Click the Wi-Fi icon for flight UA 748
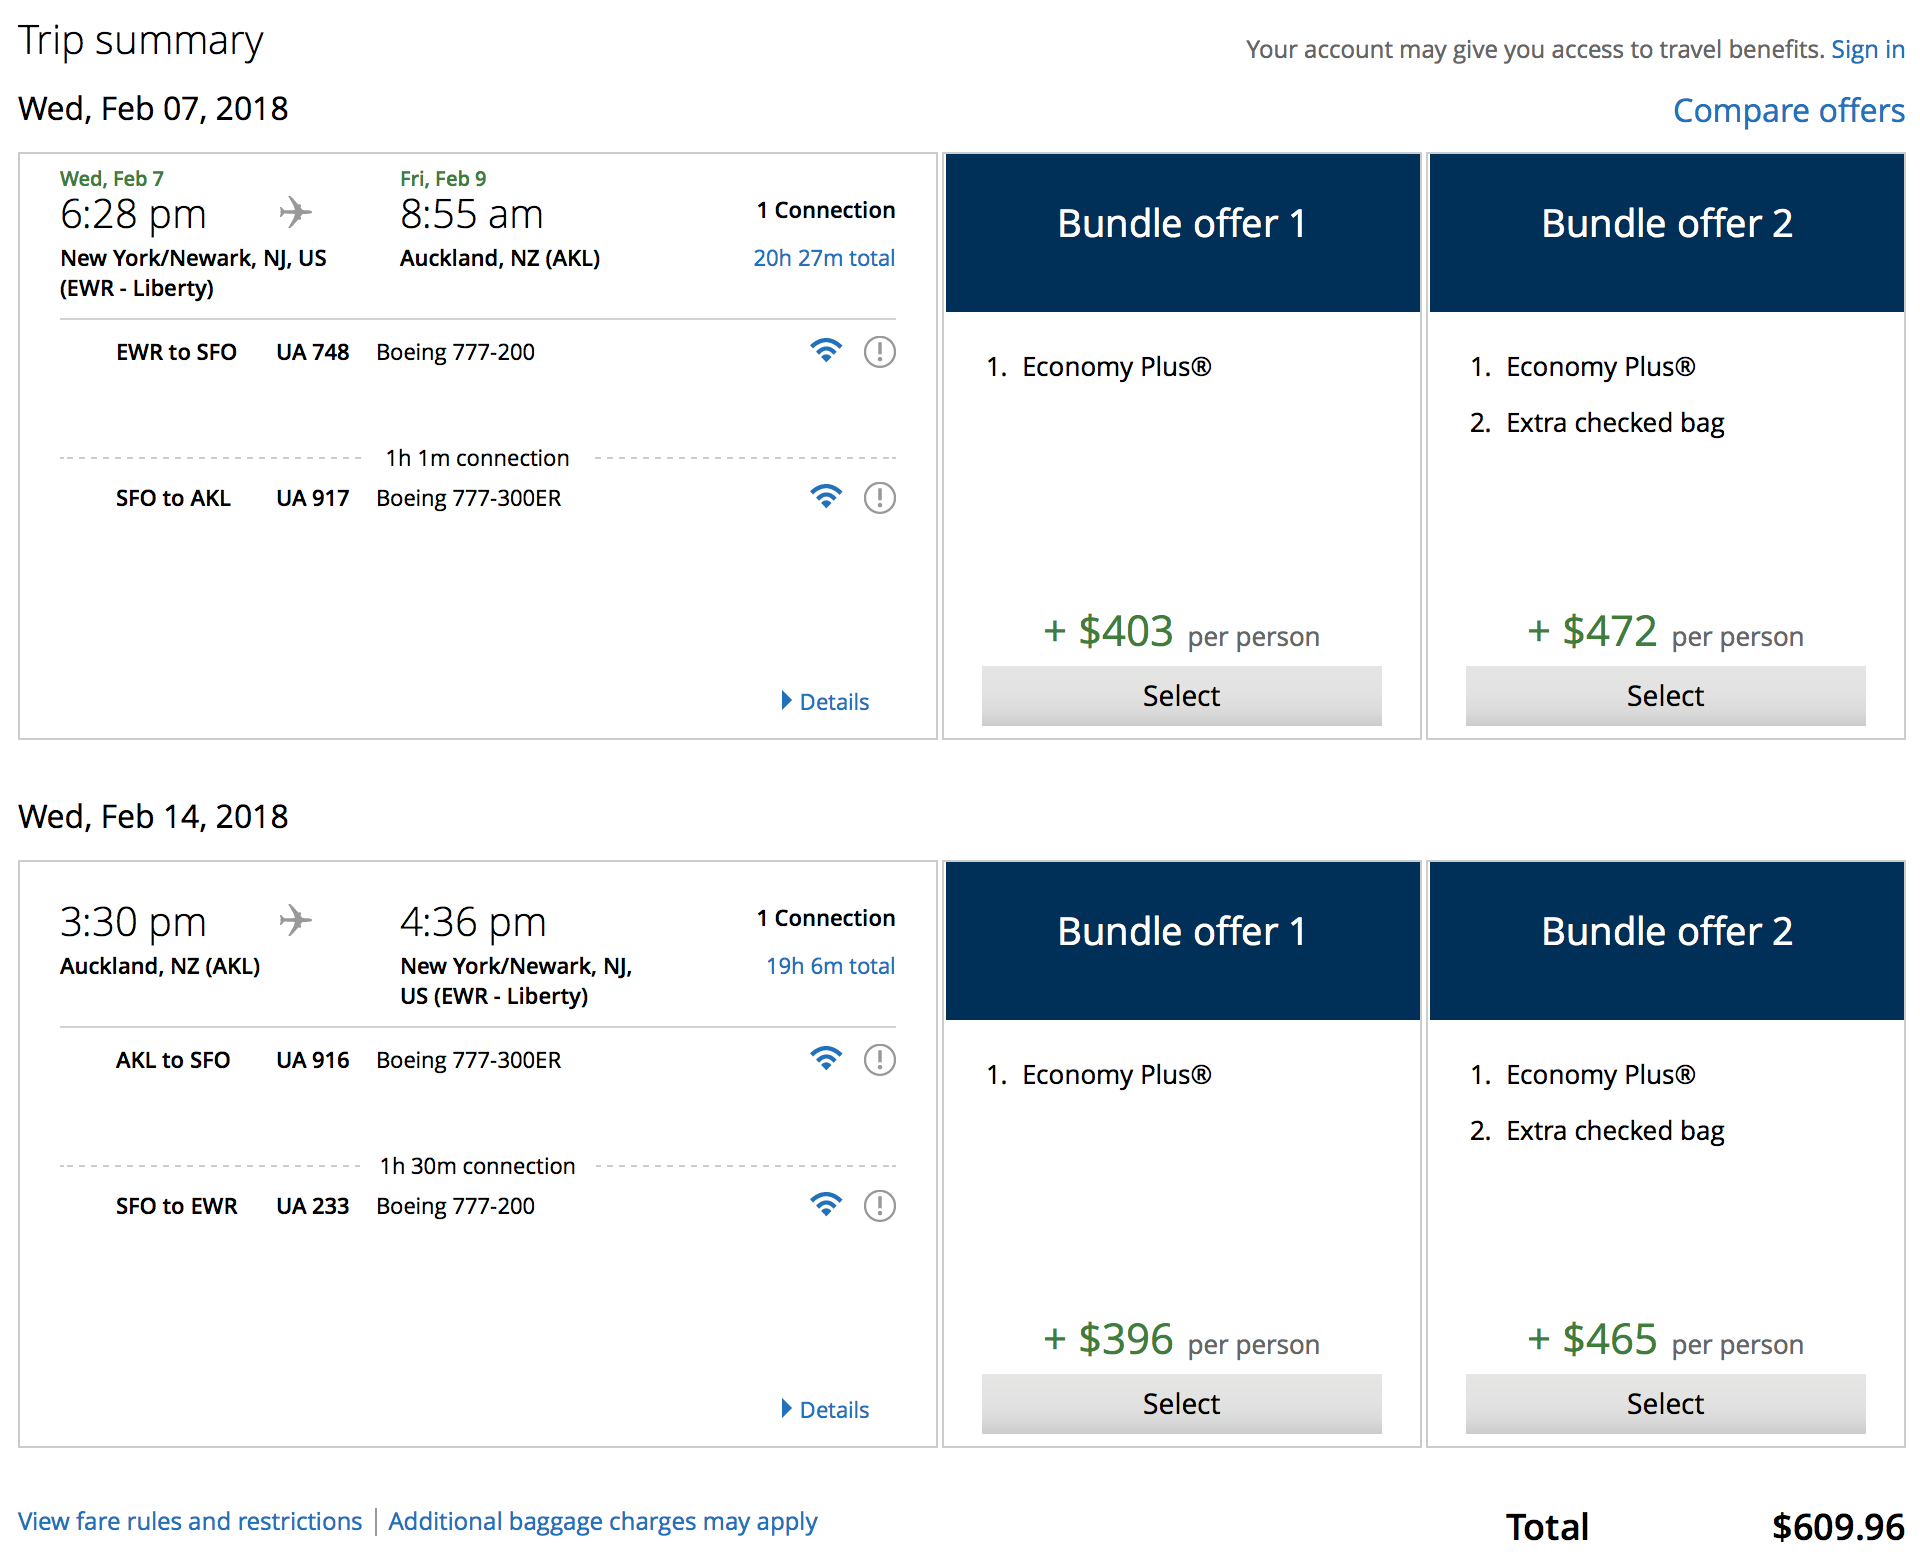 (x=826, y=351)
